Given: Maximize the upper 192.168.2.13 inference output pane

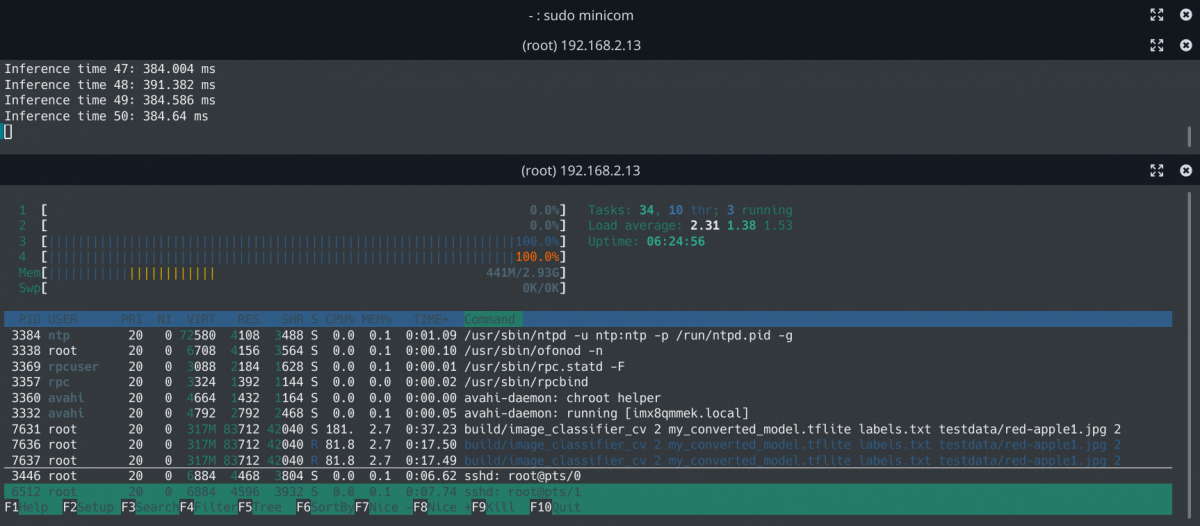Looking at the screenshot, I should (1156, 45).
